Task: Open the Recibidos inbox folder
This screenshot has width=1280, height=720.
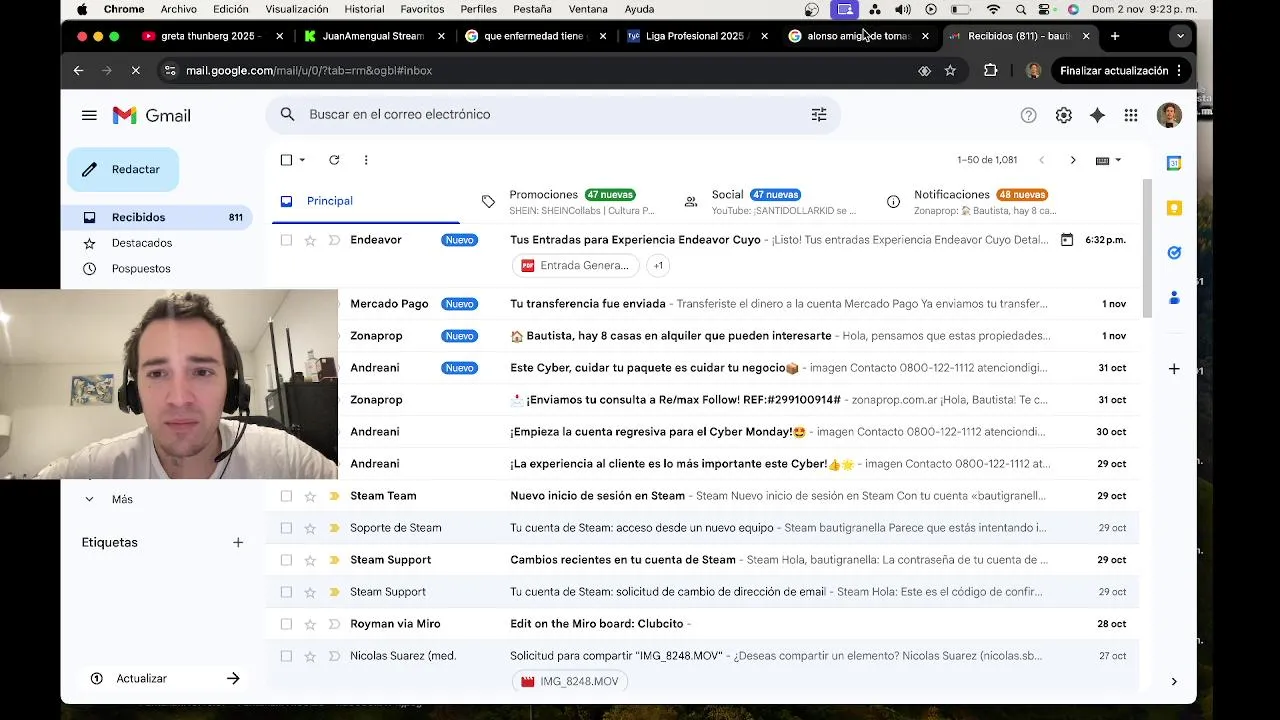Action: 157,217
